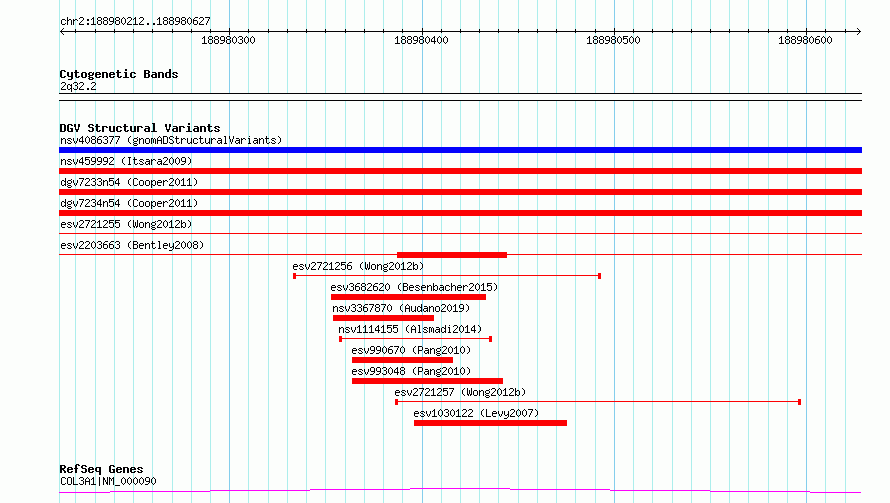Select the blue nsv4086377 variant bar
Image resolution: width=890 pixels, height=503 pixels.
click(x=460, y=150)
